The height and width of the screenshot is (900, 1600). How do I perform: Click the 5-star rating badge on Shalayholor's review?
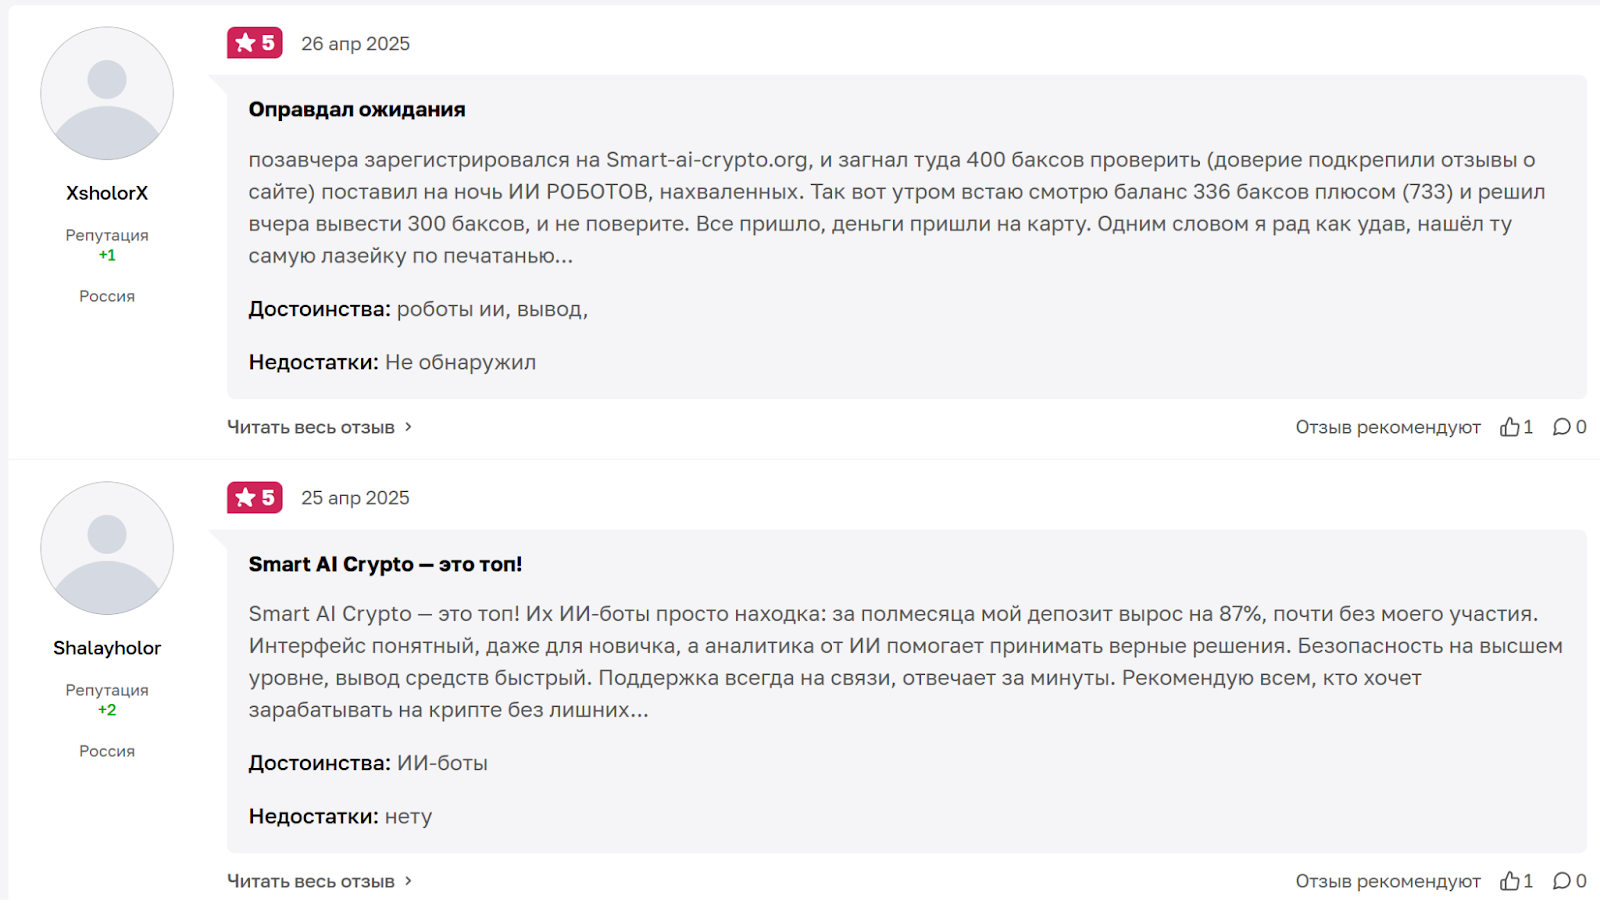255,497
